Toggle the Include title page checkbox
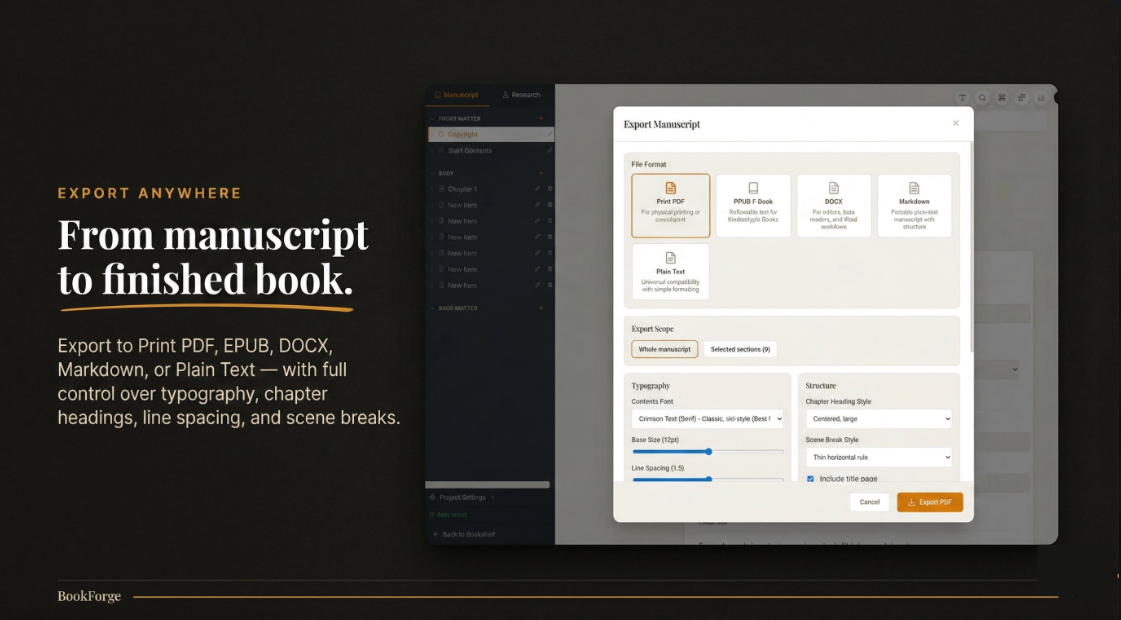The image size is (1121, 620). pyautogui.click(x=810, y=479)
